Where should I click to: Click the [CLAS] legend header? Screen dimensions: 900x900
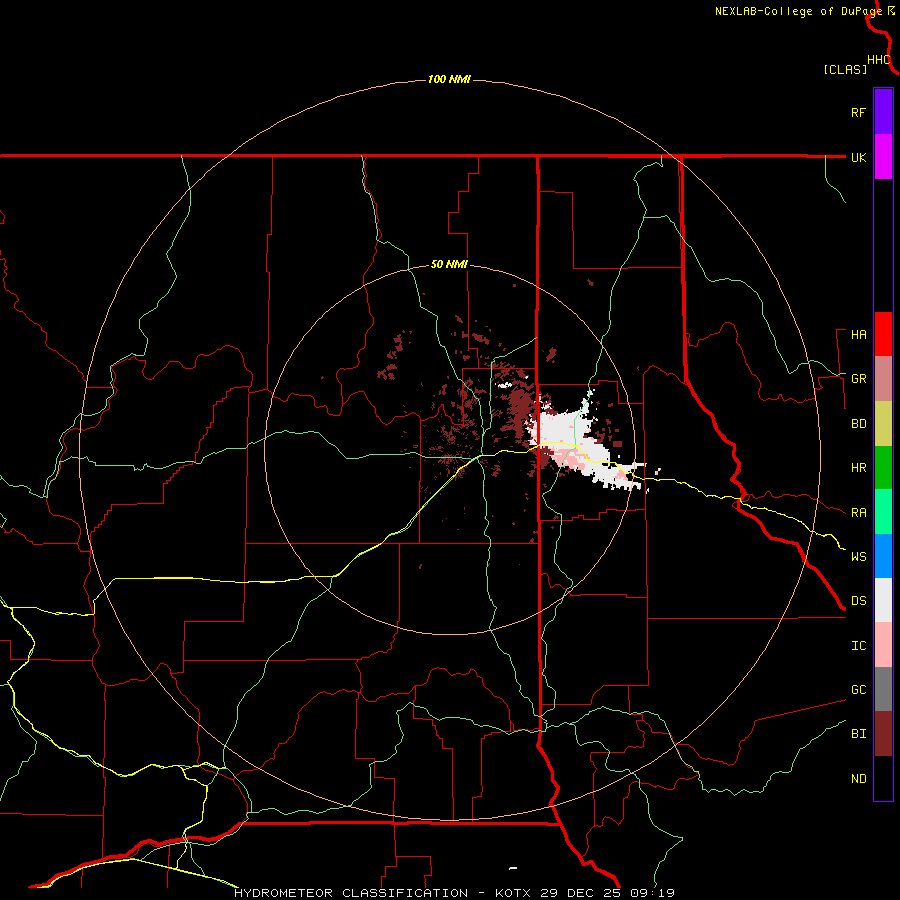click(845, 70)
